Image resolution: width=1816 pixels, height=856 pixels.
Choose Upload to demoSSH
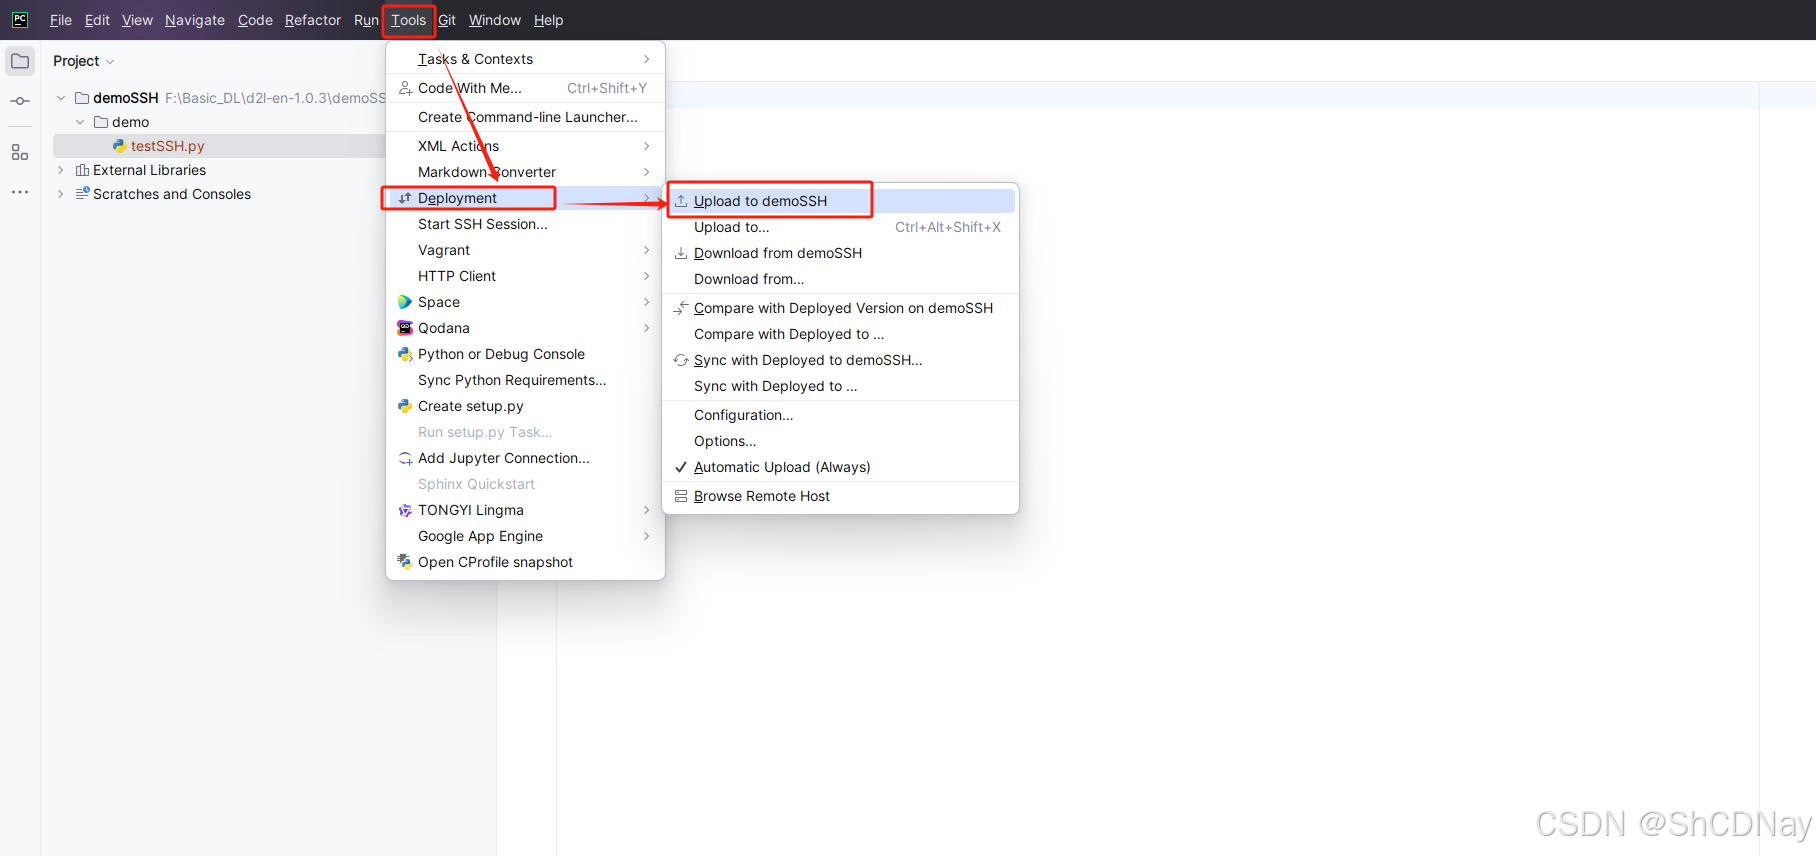841,201
